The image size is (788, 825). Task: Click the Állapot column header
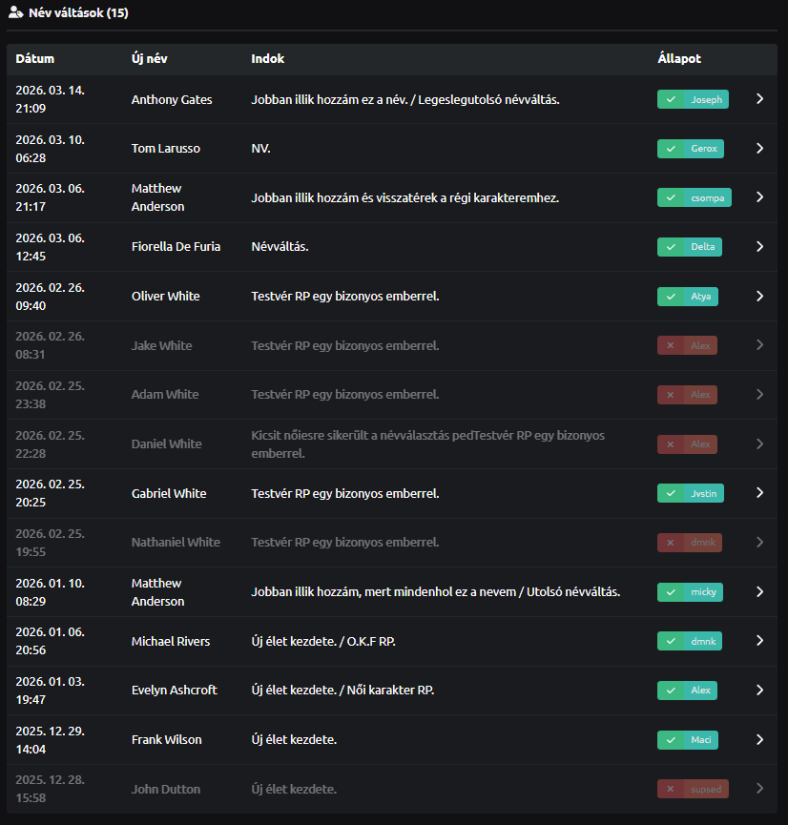click(679, 59)
